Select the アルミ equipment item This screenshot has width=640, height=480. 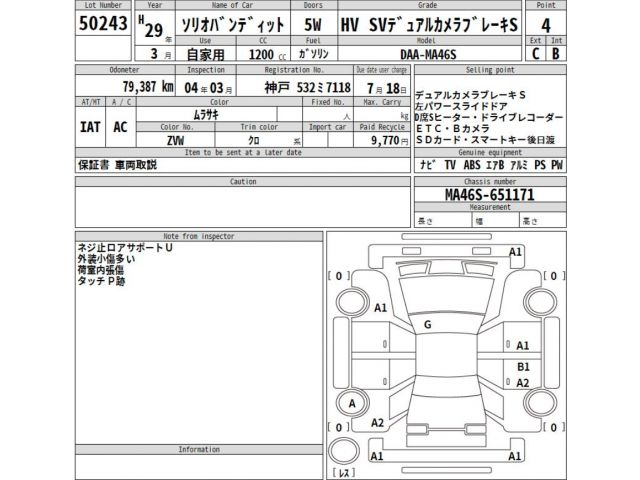(518, 165)
